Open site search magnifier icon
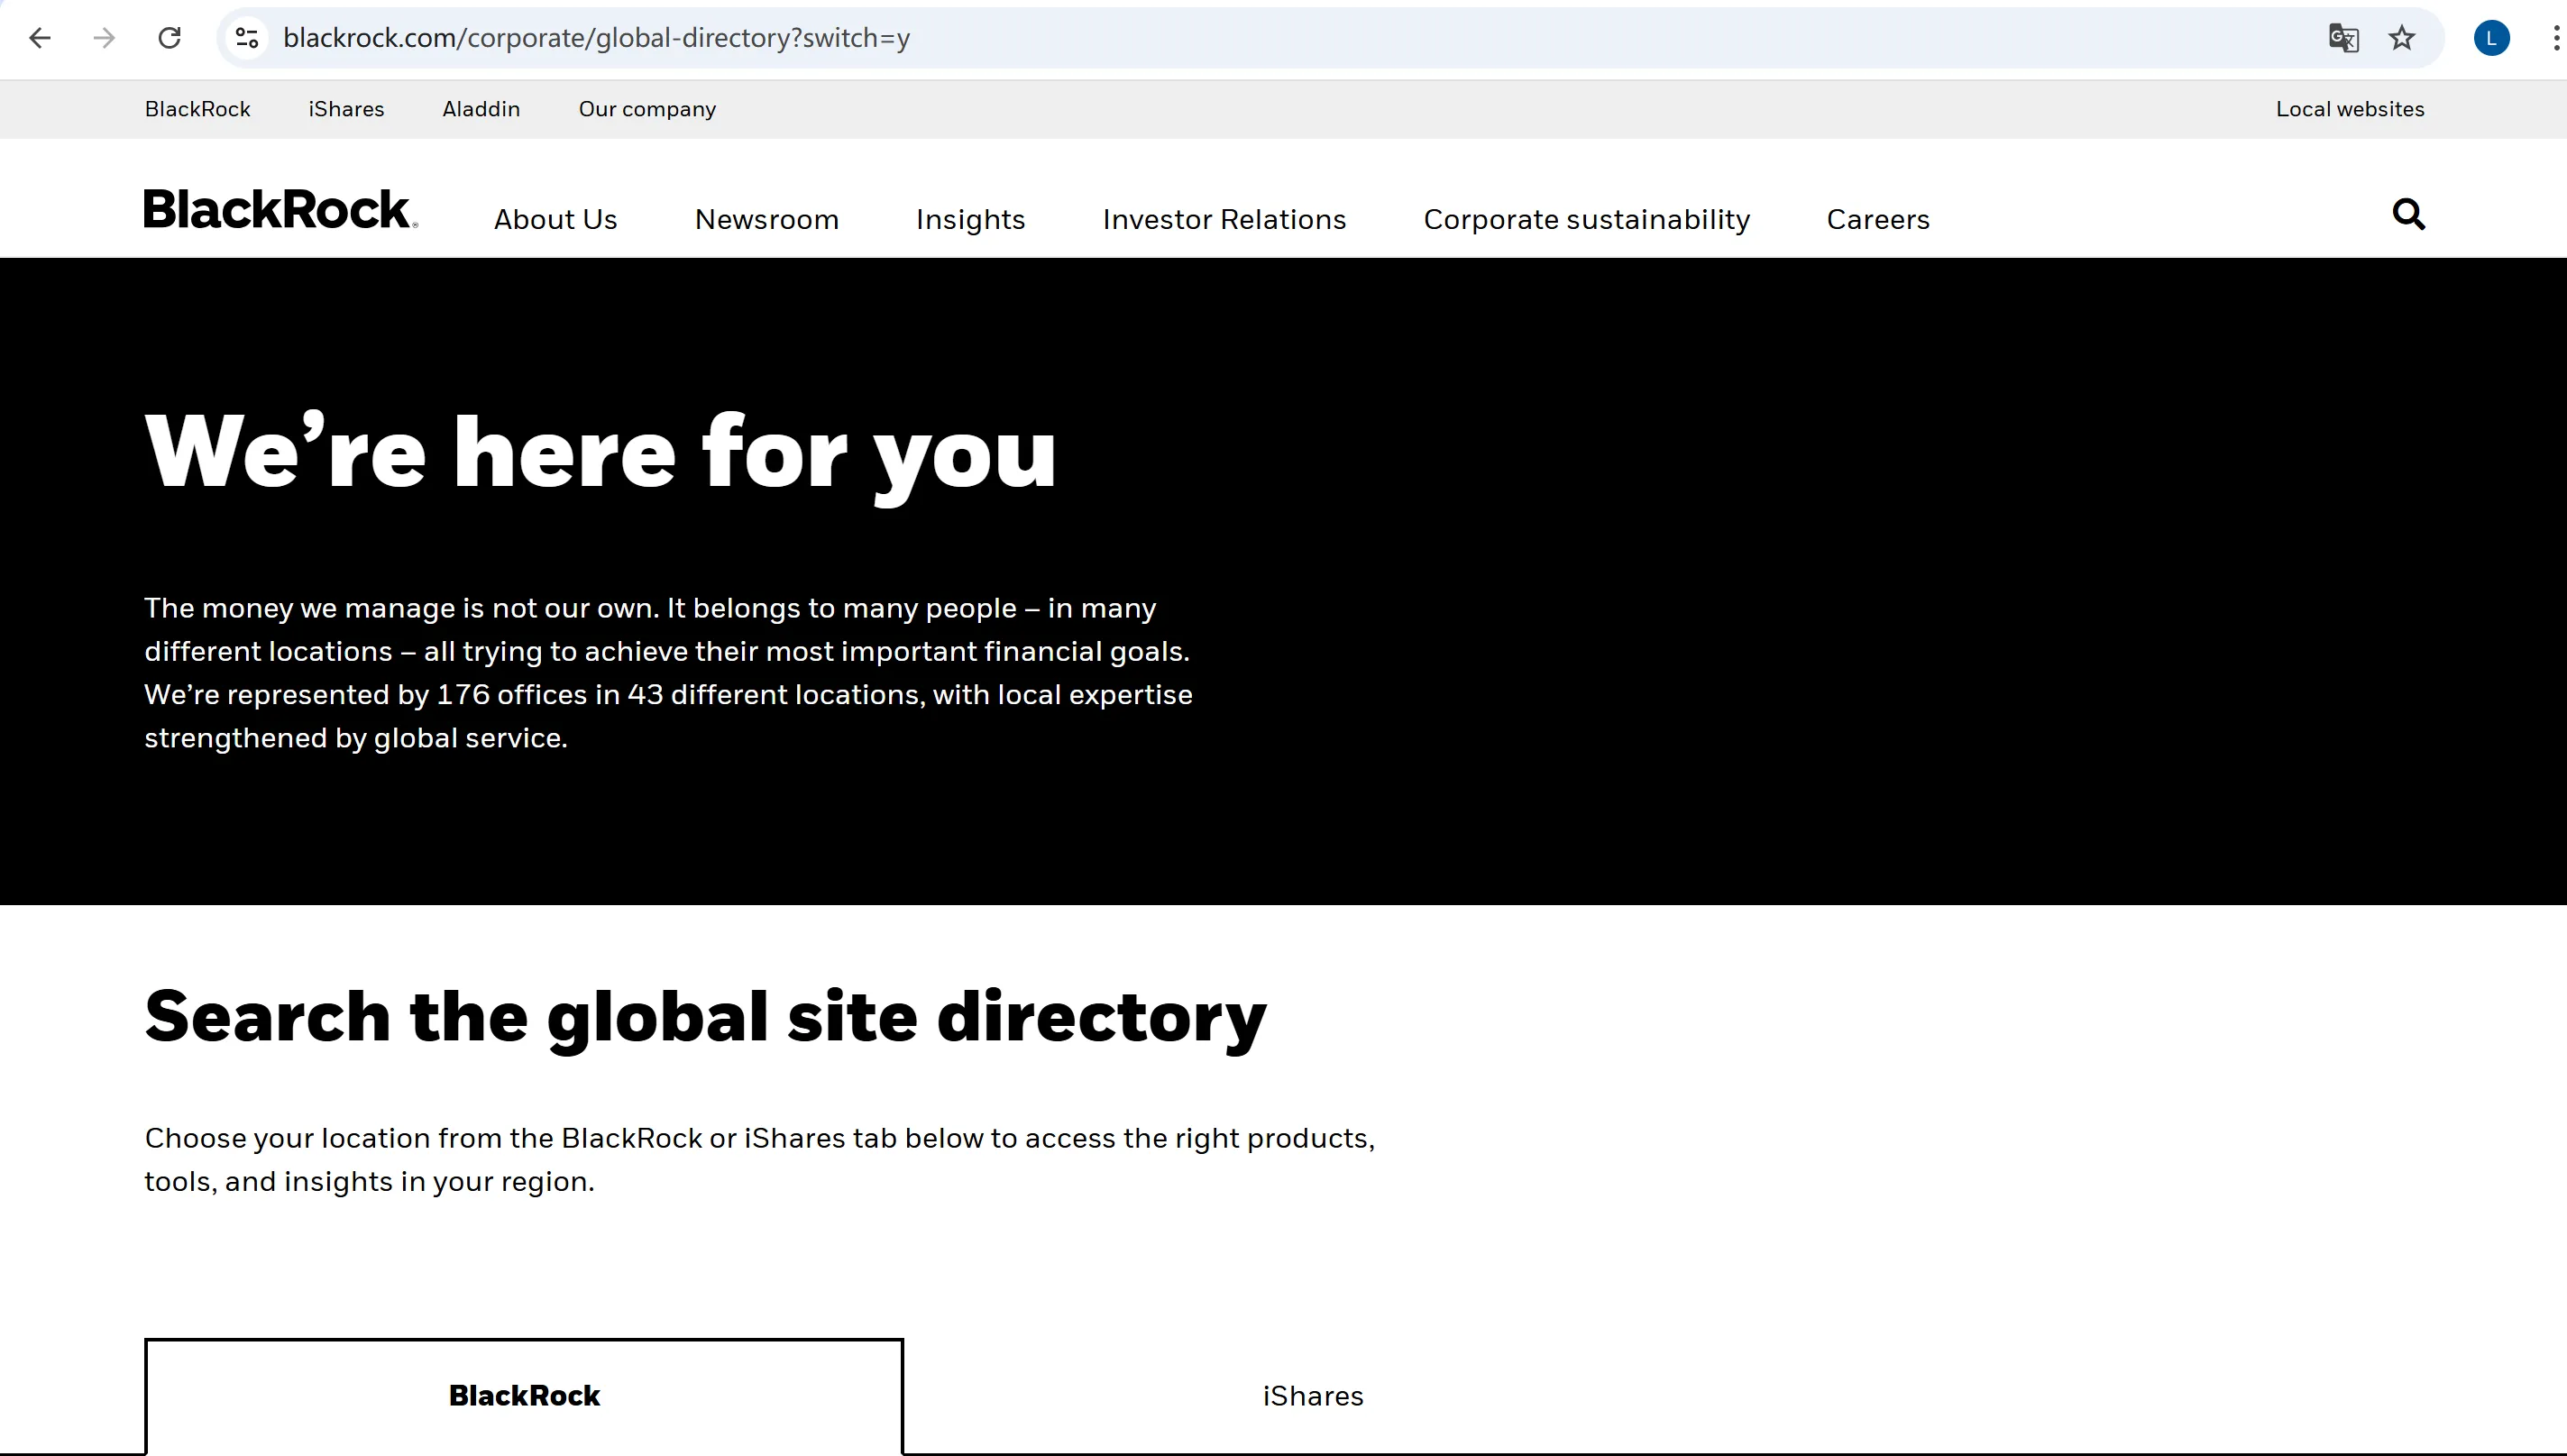Screen dimensions: 2567x1456 click(2409, 214)
